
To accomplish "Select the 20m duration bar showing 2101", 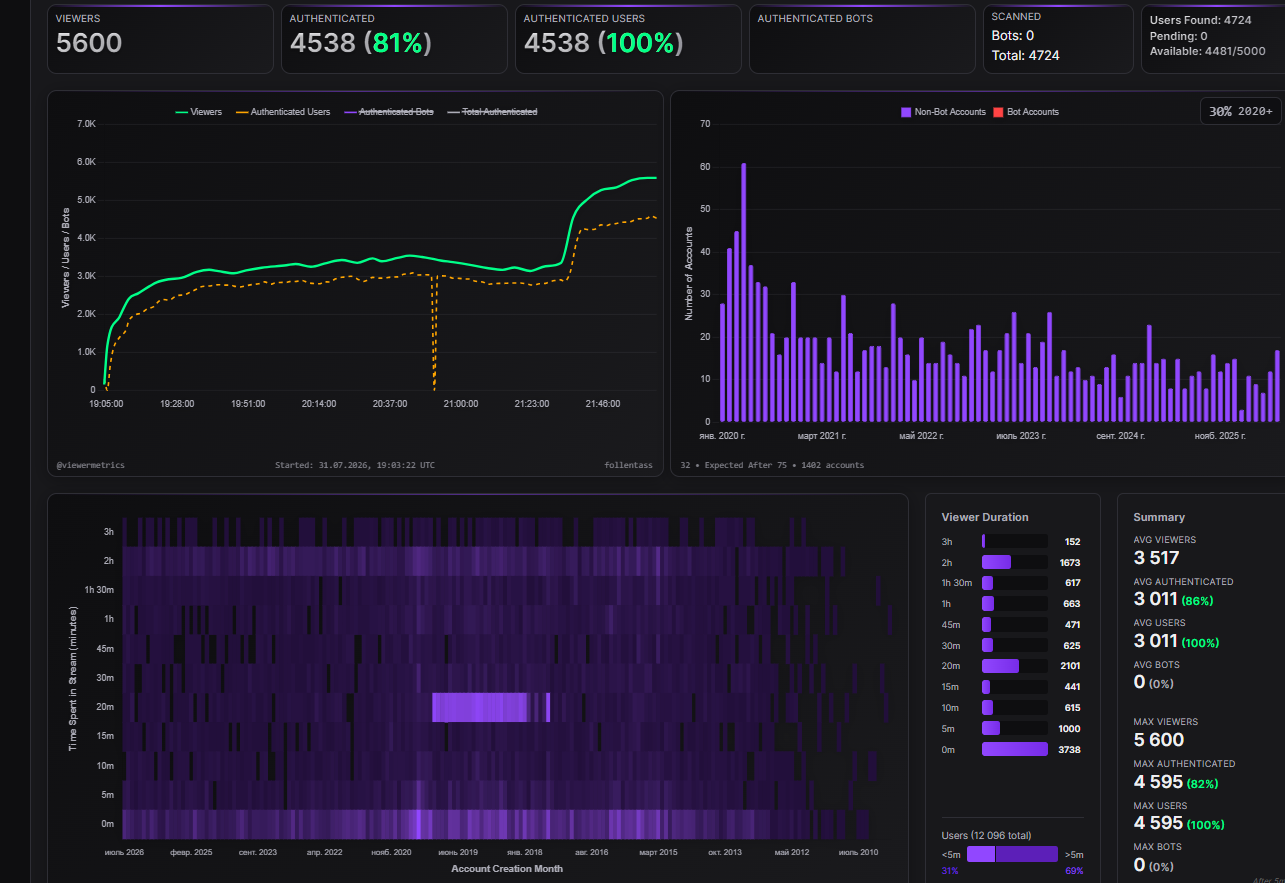I will [x=1015, y=666].
